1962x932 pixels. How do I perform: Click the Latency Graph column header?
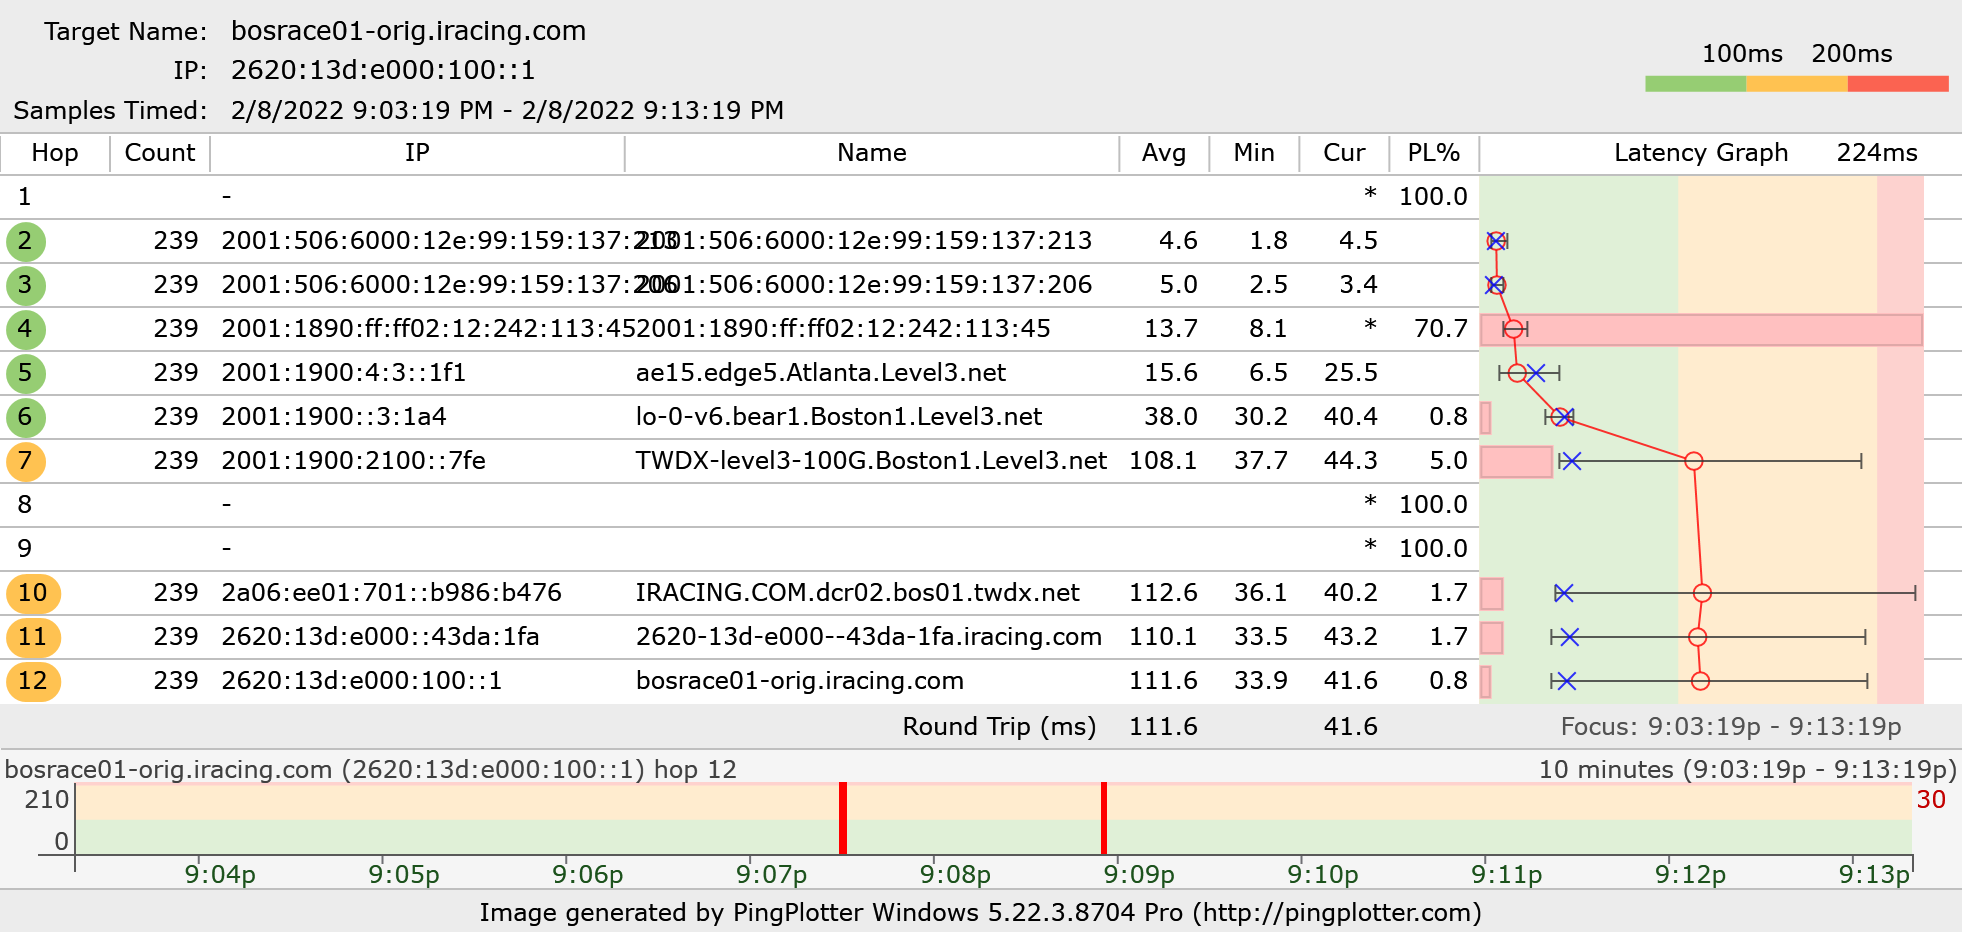tap(1701, 153)
